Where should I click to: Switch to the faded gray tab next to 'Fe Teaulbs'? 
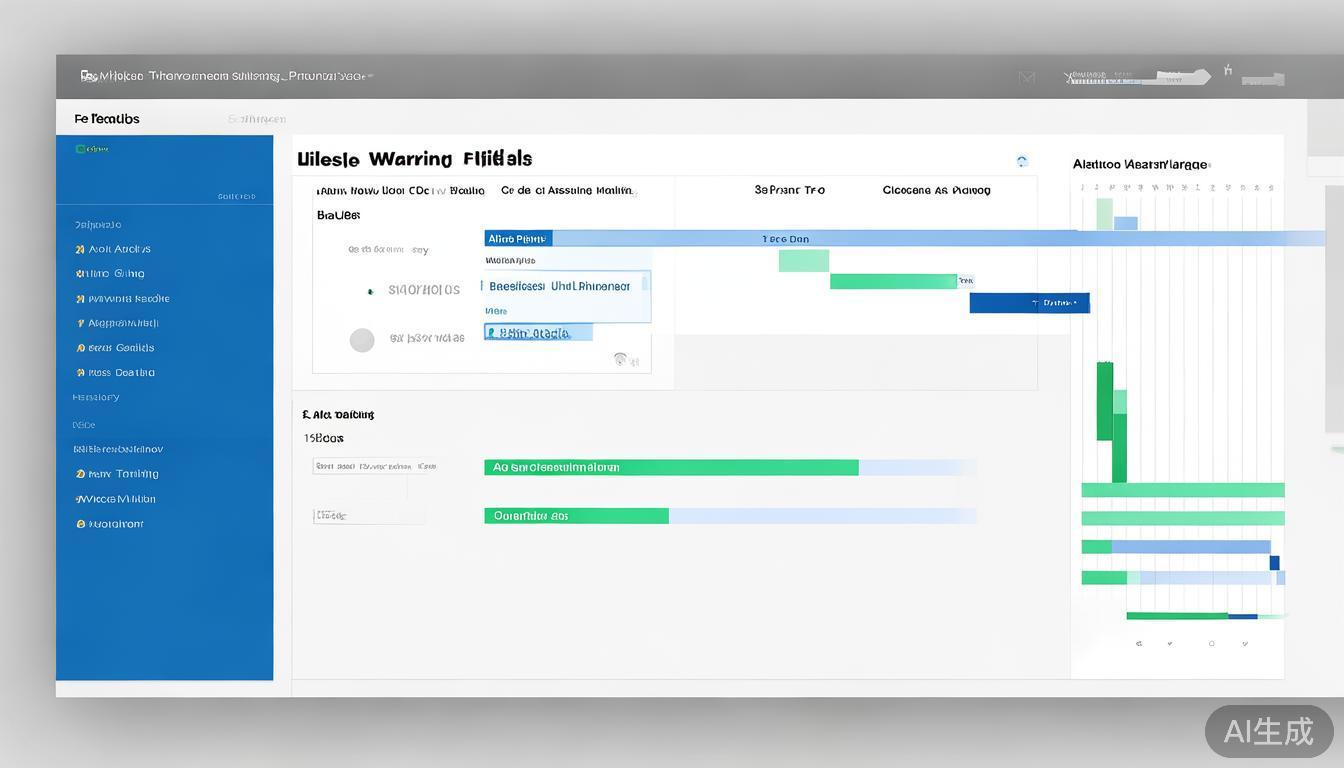pos(256,119)
